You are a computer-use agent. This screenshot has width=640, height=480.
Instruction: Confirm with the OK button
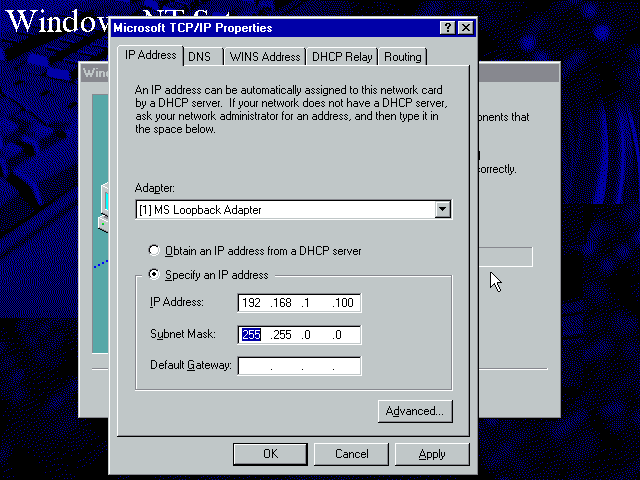(x=270, y=454)
